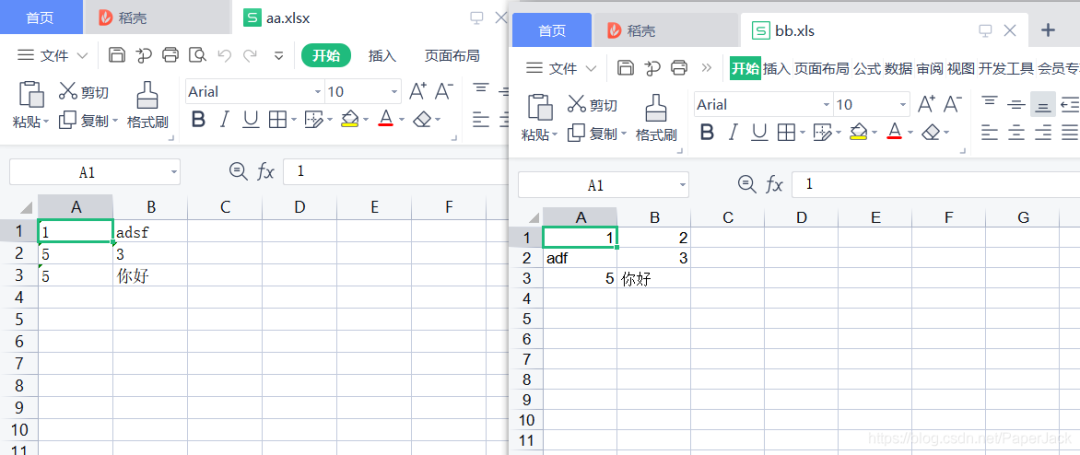Select 页面布局 tab in aa.xlsx window

pos(451,56)
